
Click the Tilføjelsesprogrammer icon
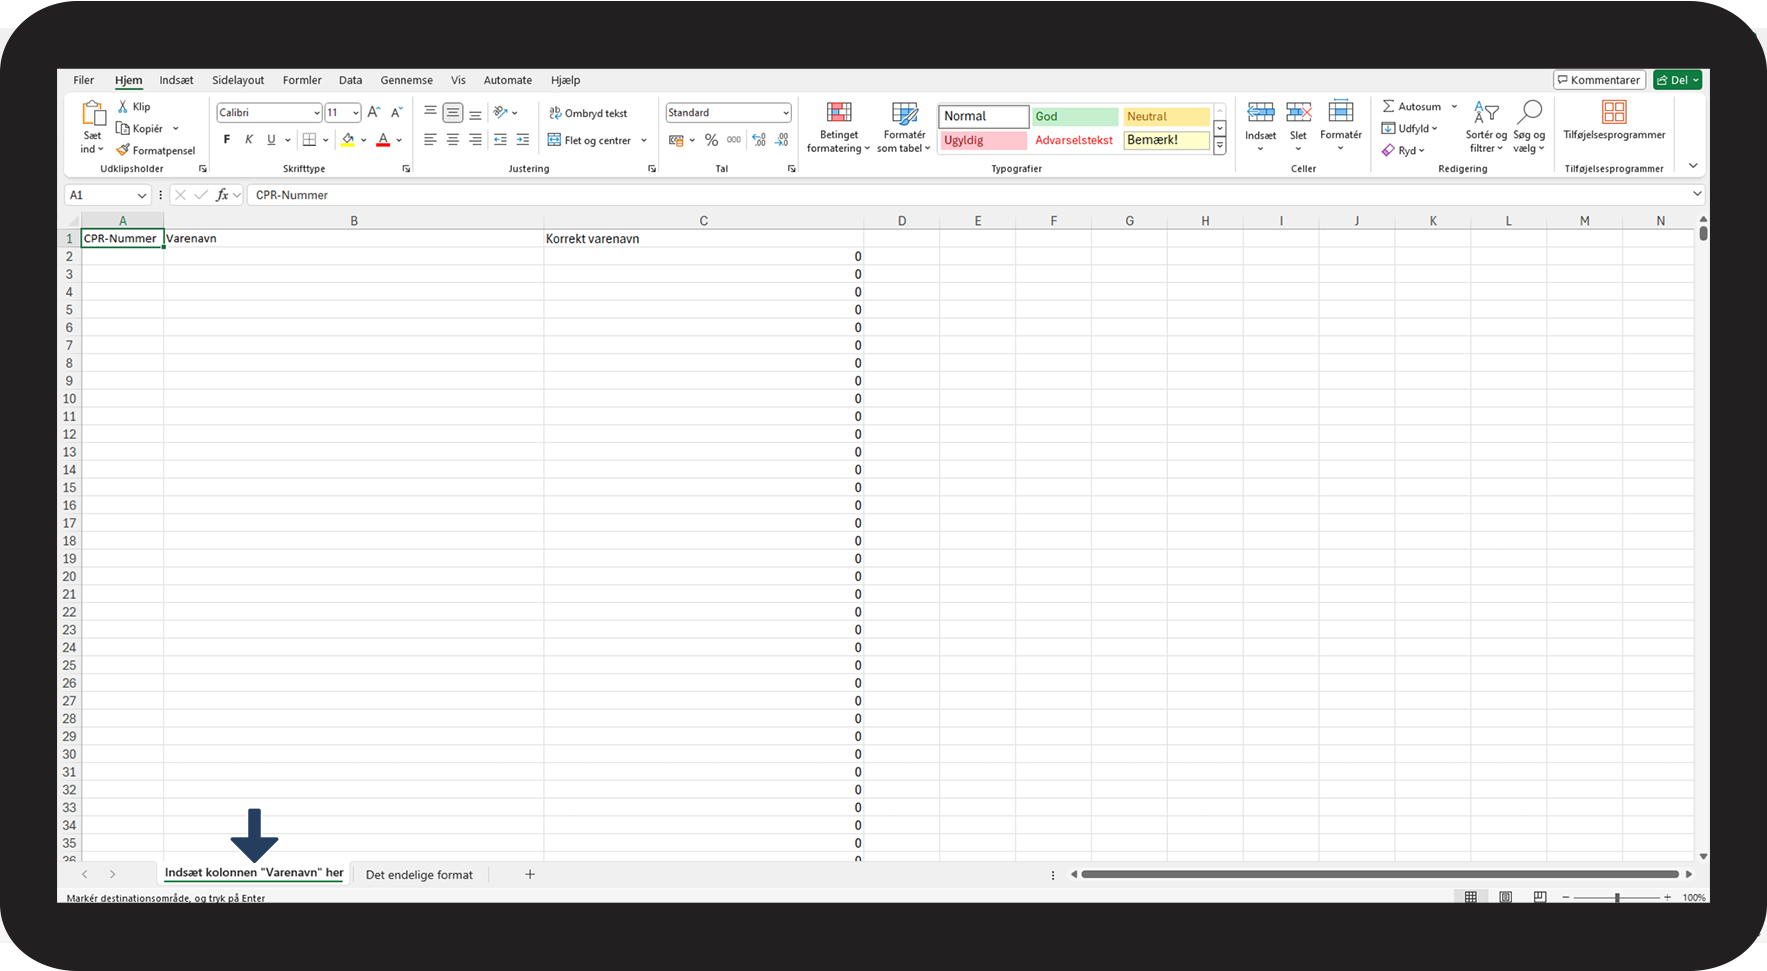(1613, 113)
